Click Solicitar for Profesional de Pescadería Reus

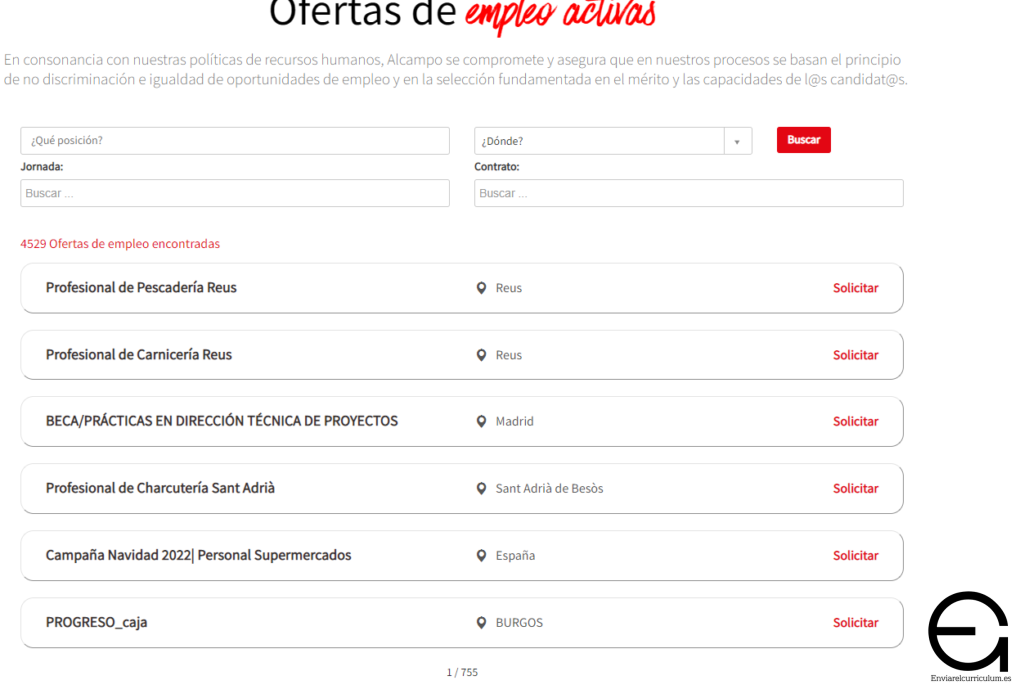click(855, 288)
